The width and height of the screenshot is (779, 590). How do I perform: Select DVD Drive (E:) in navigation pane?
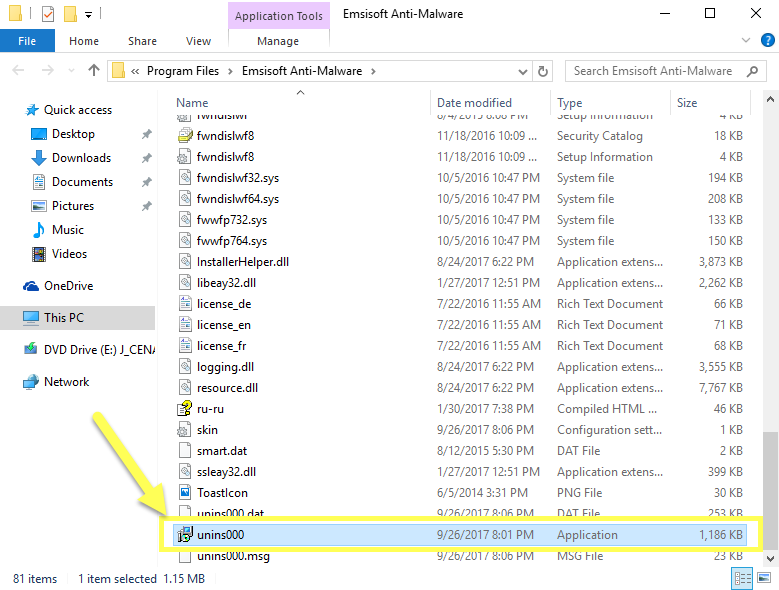pyautogui.click(x=99, y=350)
